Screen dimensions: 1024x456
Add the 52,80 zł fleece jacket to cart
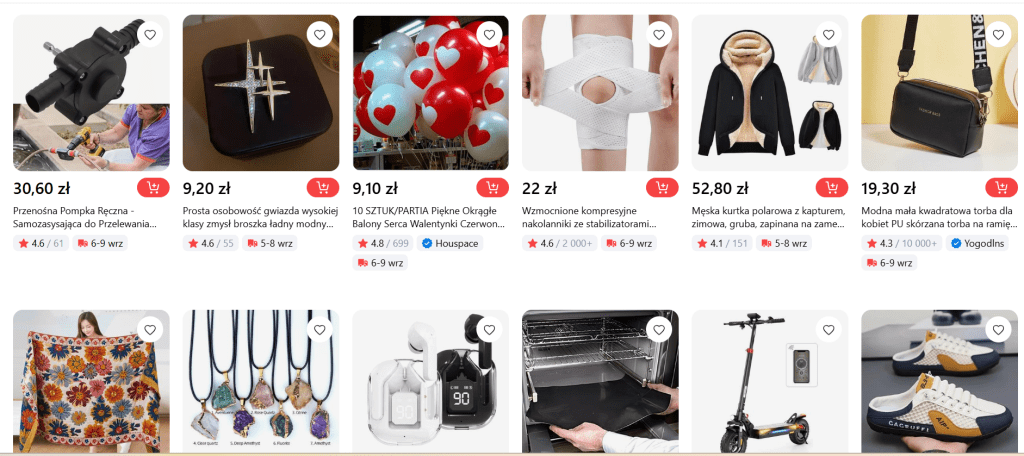coord(832,188)
